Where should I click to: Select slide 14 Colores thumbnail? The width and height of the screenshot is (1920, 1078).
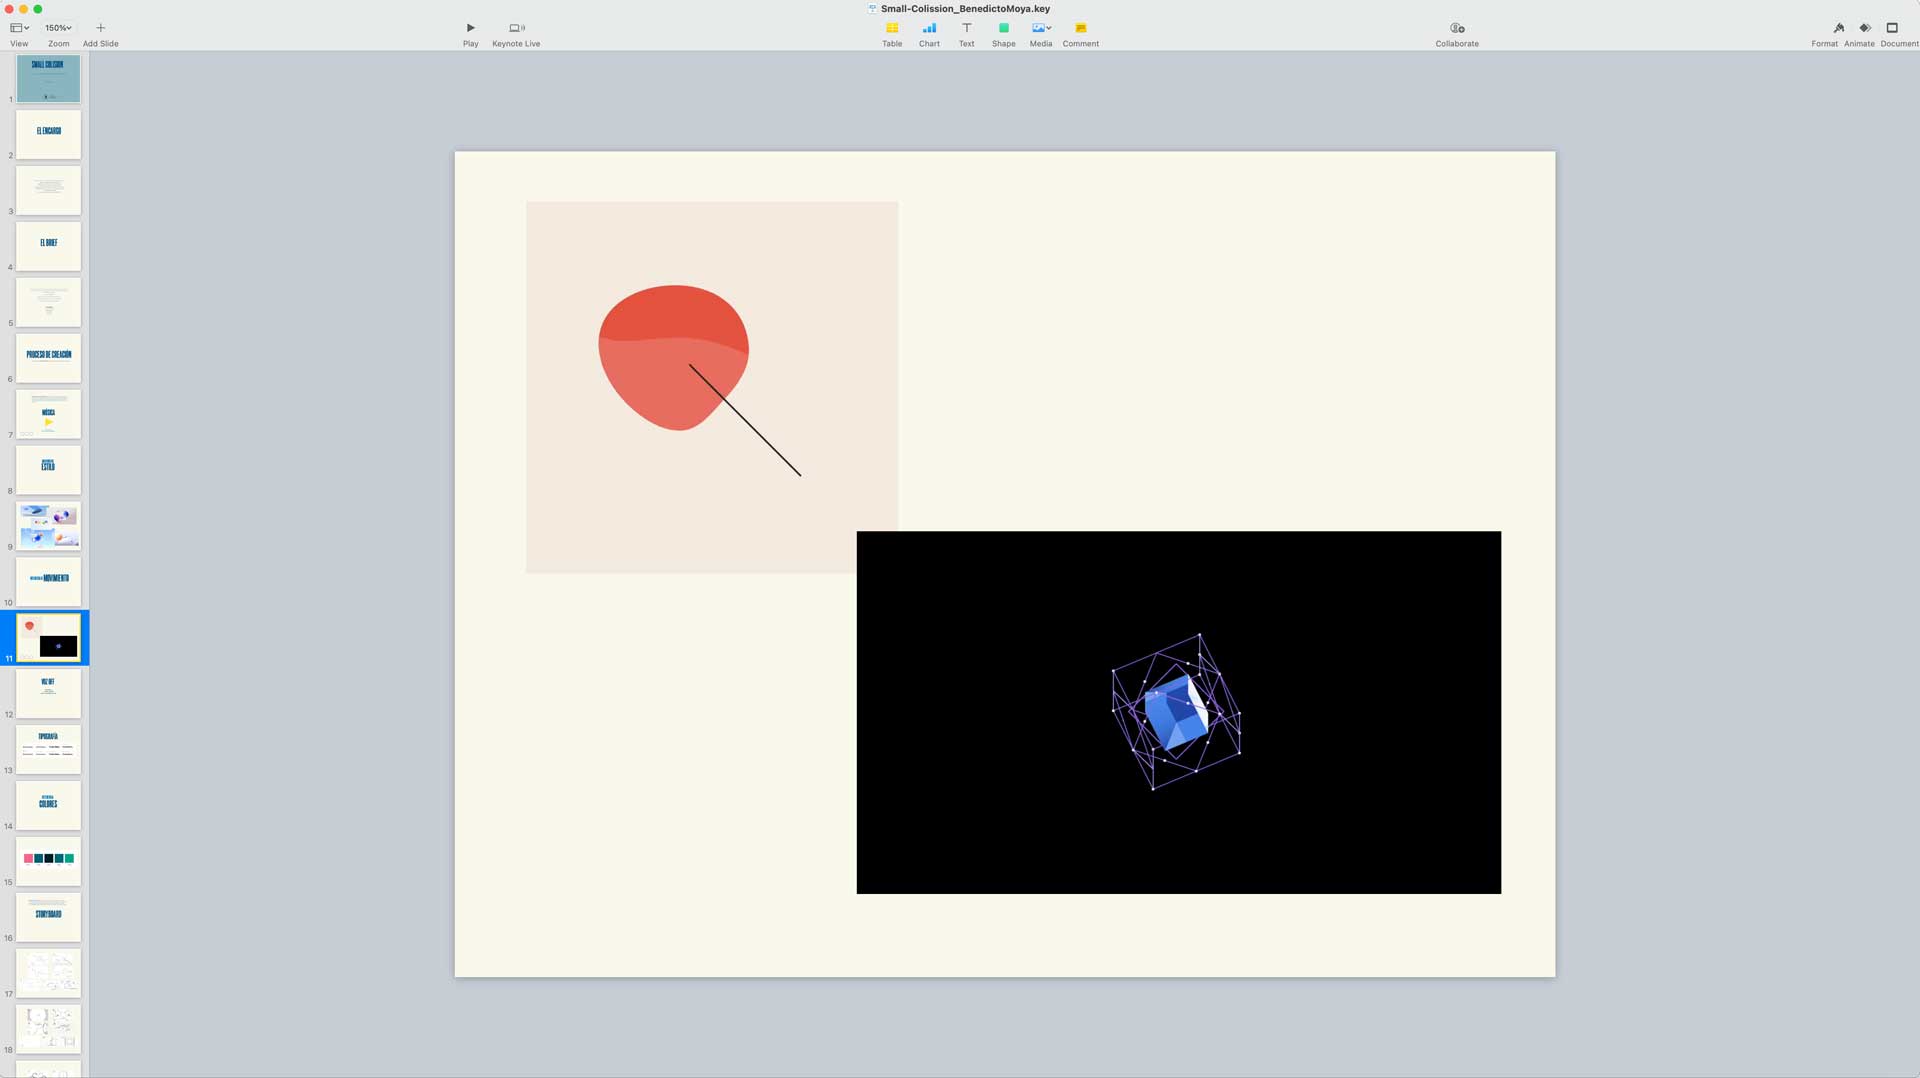click(48, 805)
